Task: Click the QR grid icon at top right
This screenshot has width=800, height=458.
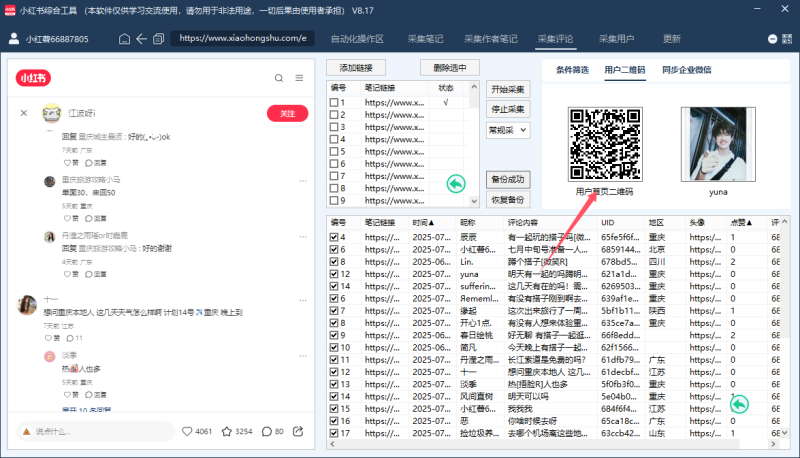Action: [x=787, y=39]
